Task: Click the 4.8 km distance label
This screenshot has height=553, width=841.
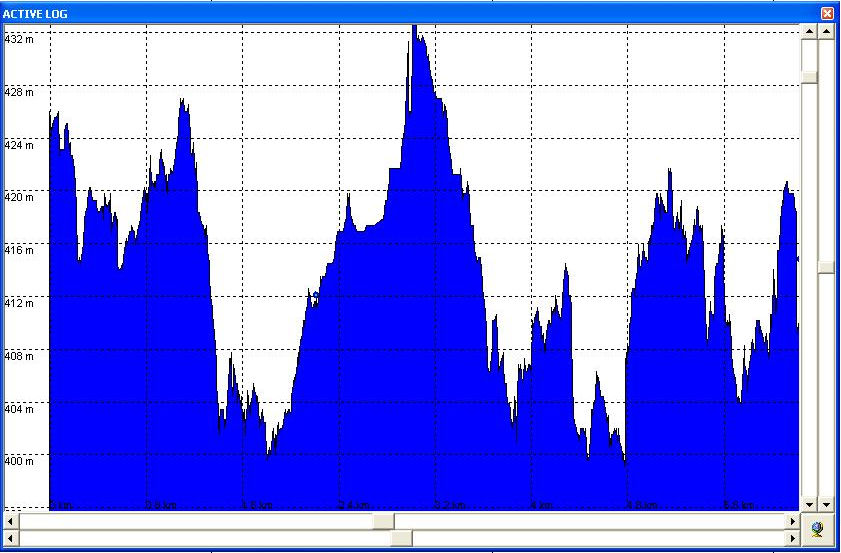Action: click(643, 505)
